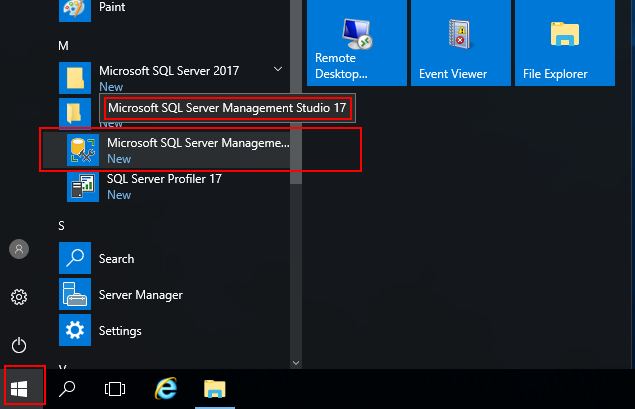Click the Windows Start button
The height and width of the screenshot is (409, 635).
(19, 389)
